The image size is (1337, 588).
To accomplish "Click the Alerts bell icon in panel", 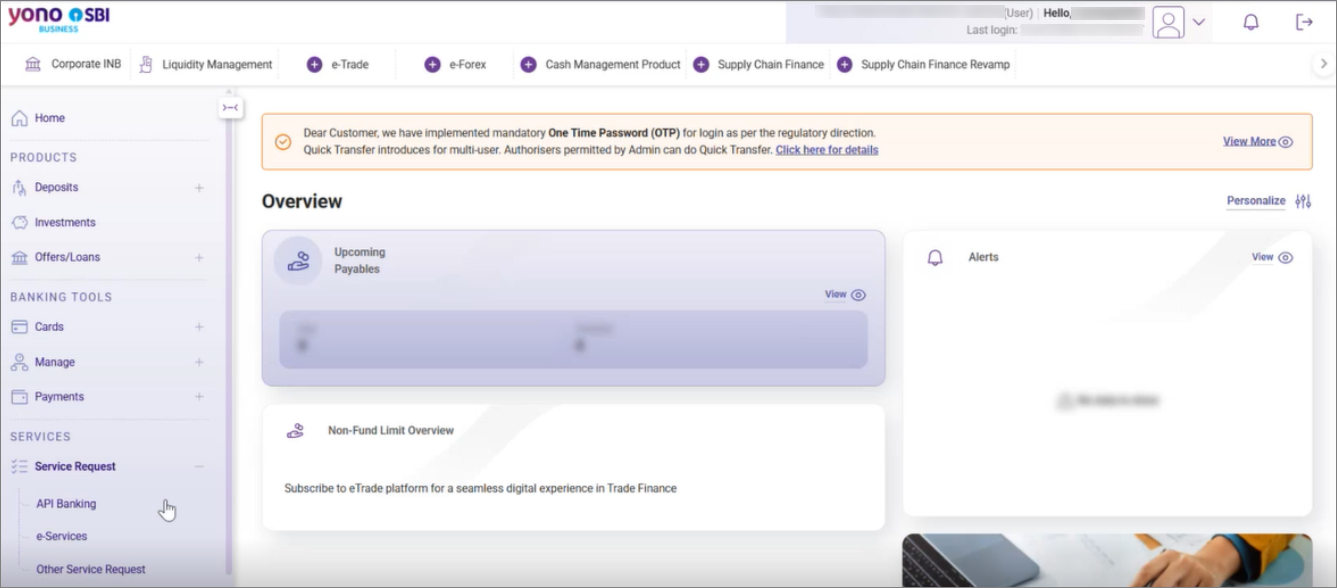I will 935,257.
